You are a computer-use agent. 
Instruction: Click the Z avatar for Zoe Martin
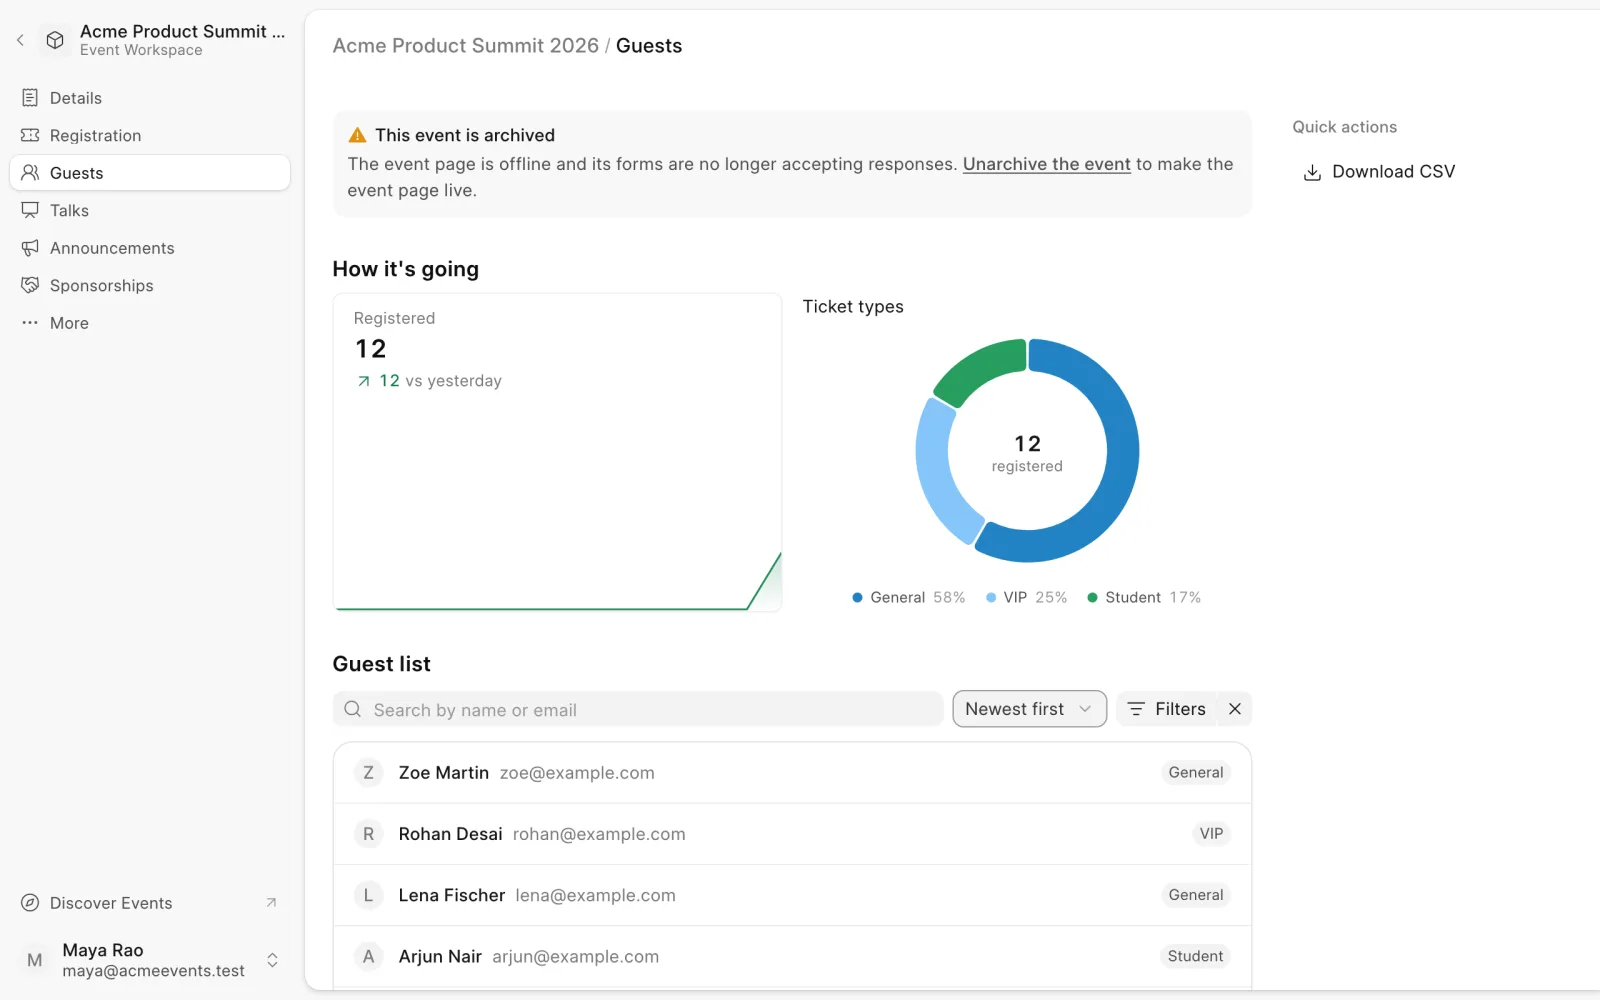pyautogui.click(x=368, y=773)
